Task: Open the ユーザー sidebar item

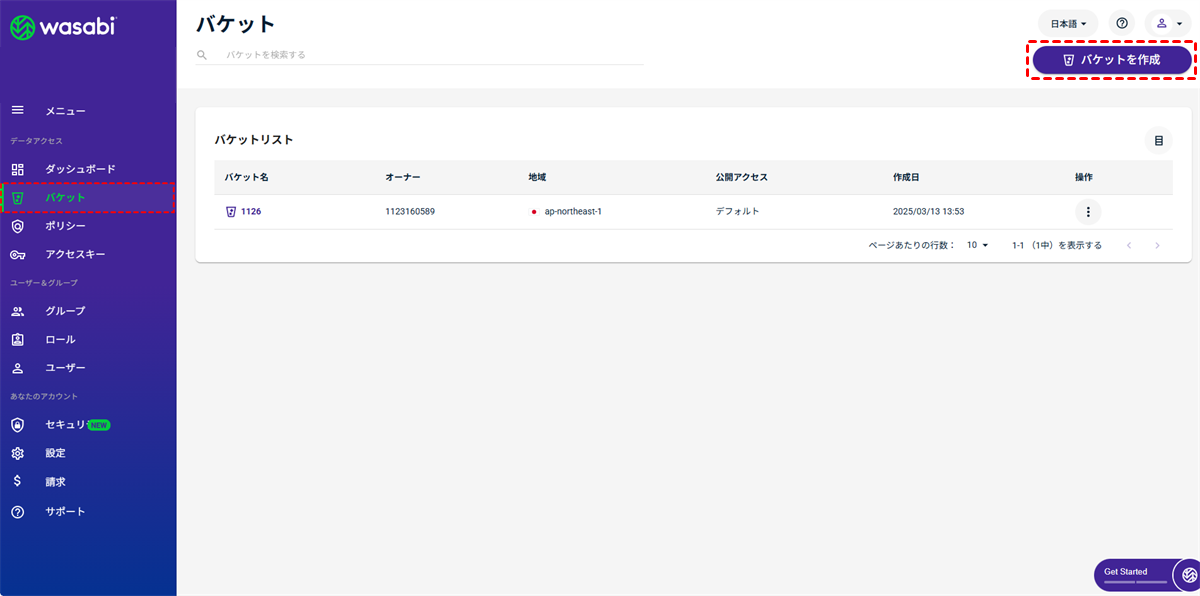Action: (88, 368)
